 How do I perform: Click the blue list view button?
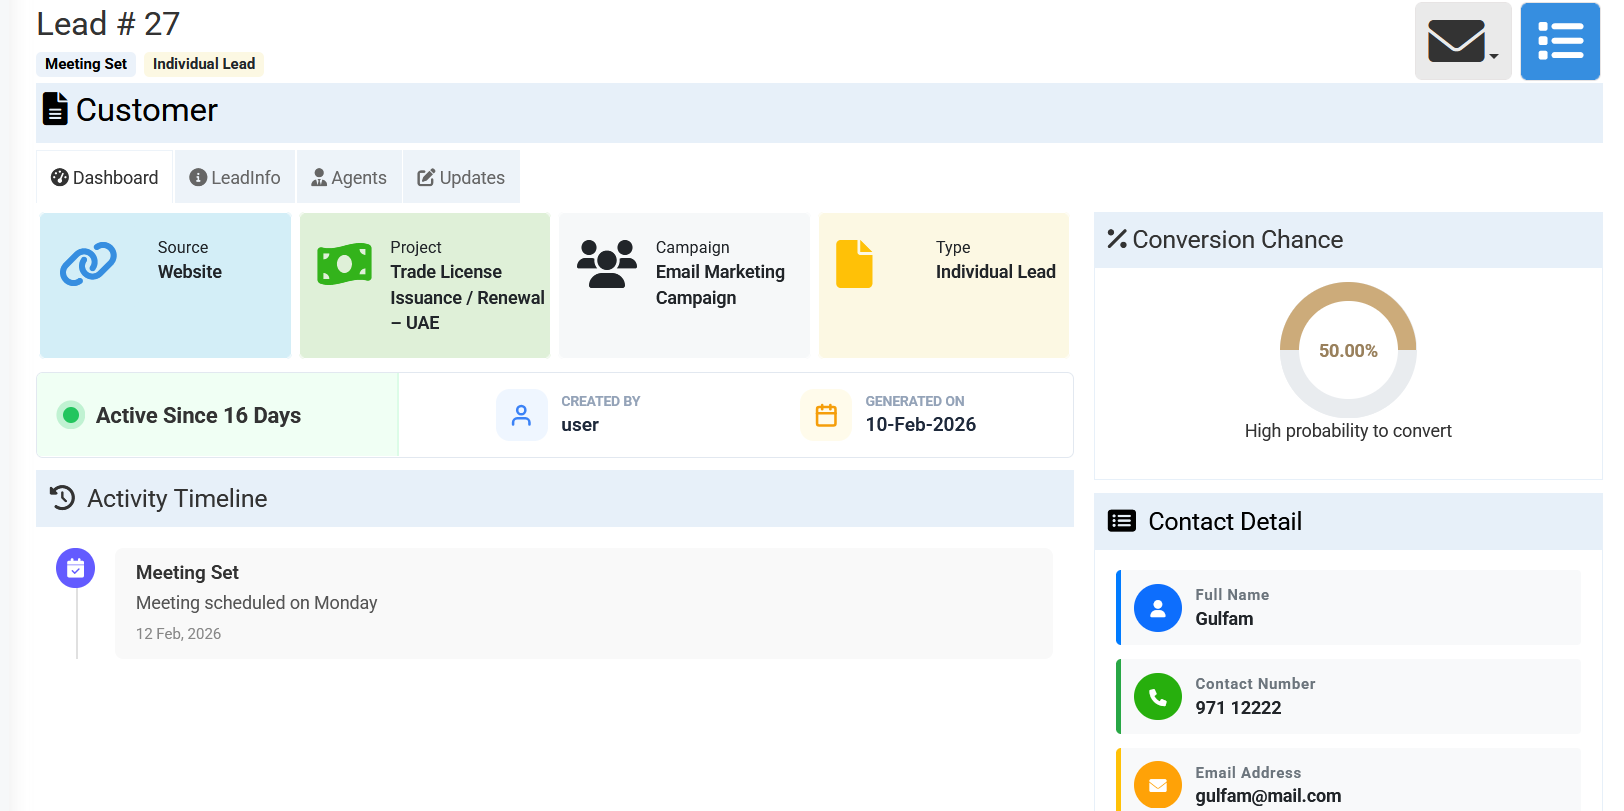[1559, 42]
